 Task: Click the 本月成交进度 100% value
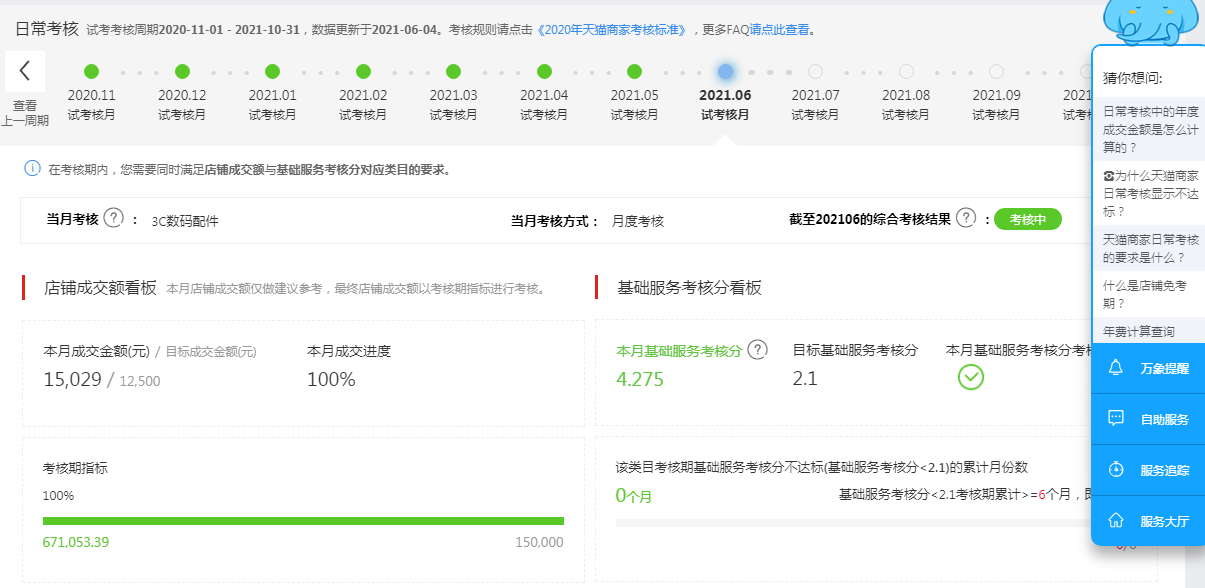coord(331,379)
